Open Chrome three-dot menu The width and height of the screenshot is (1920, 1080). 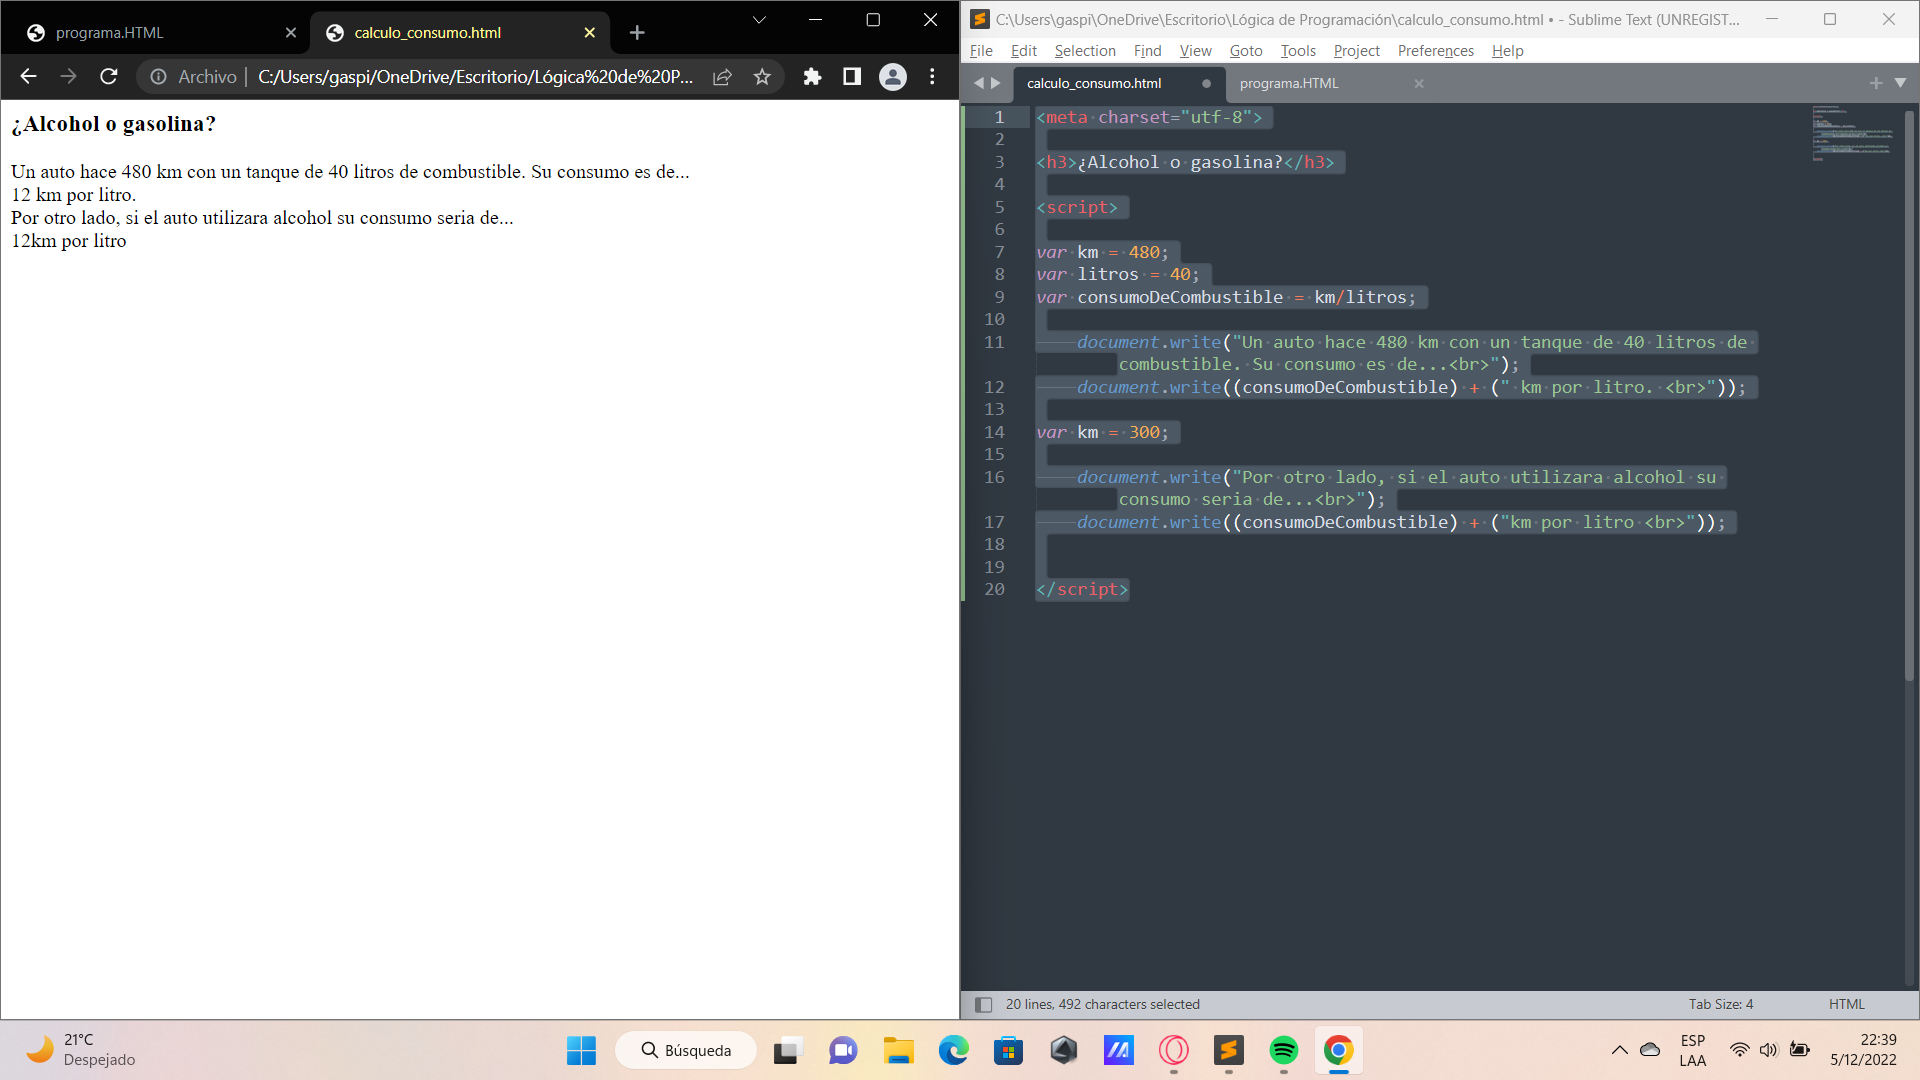(x=932, y=77)
